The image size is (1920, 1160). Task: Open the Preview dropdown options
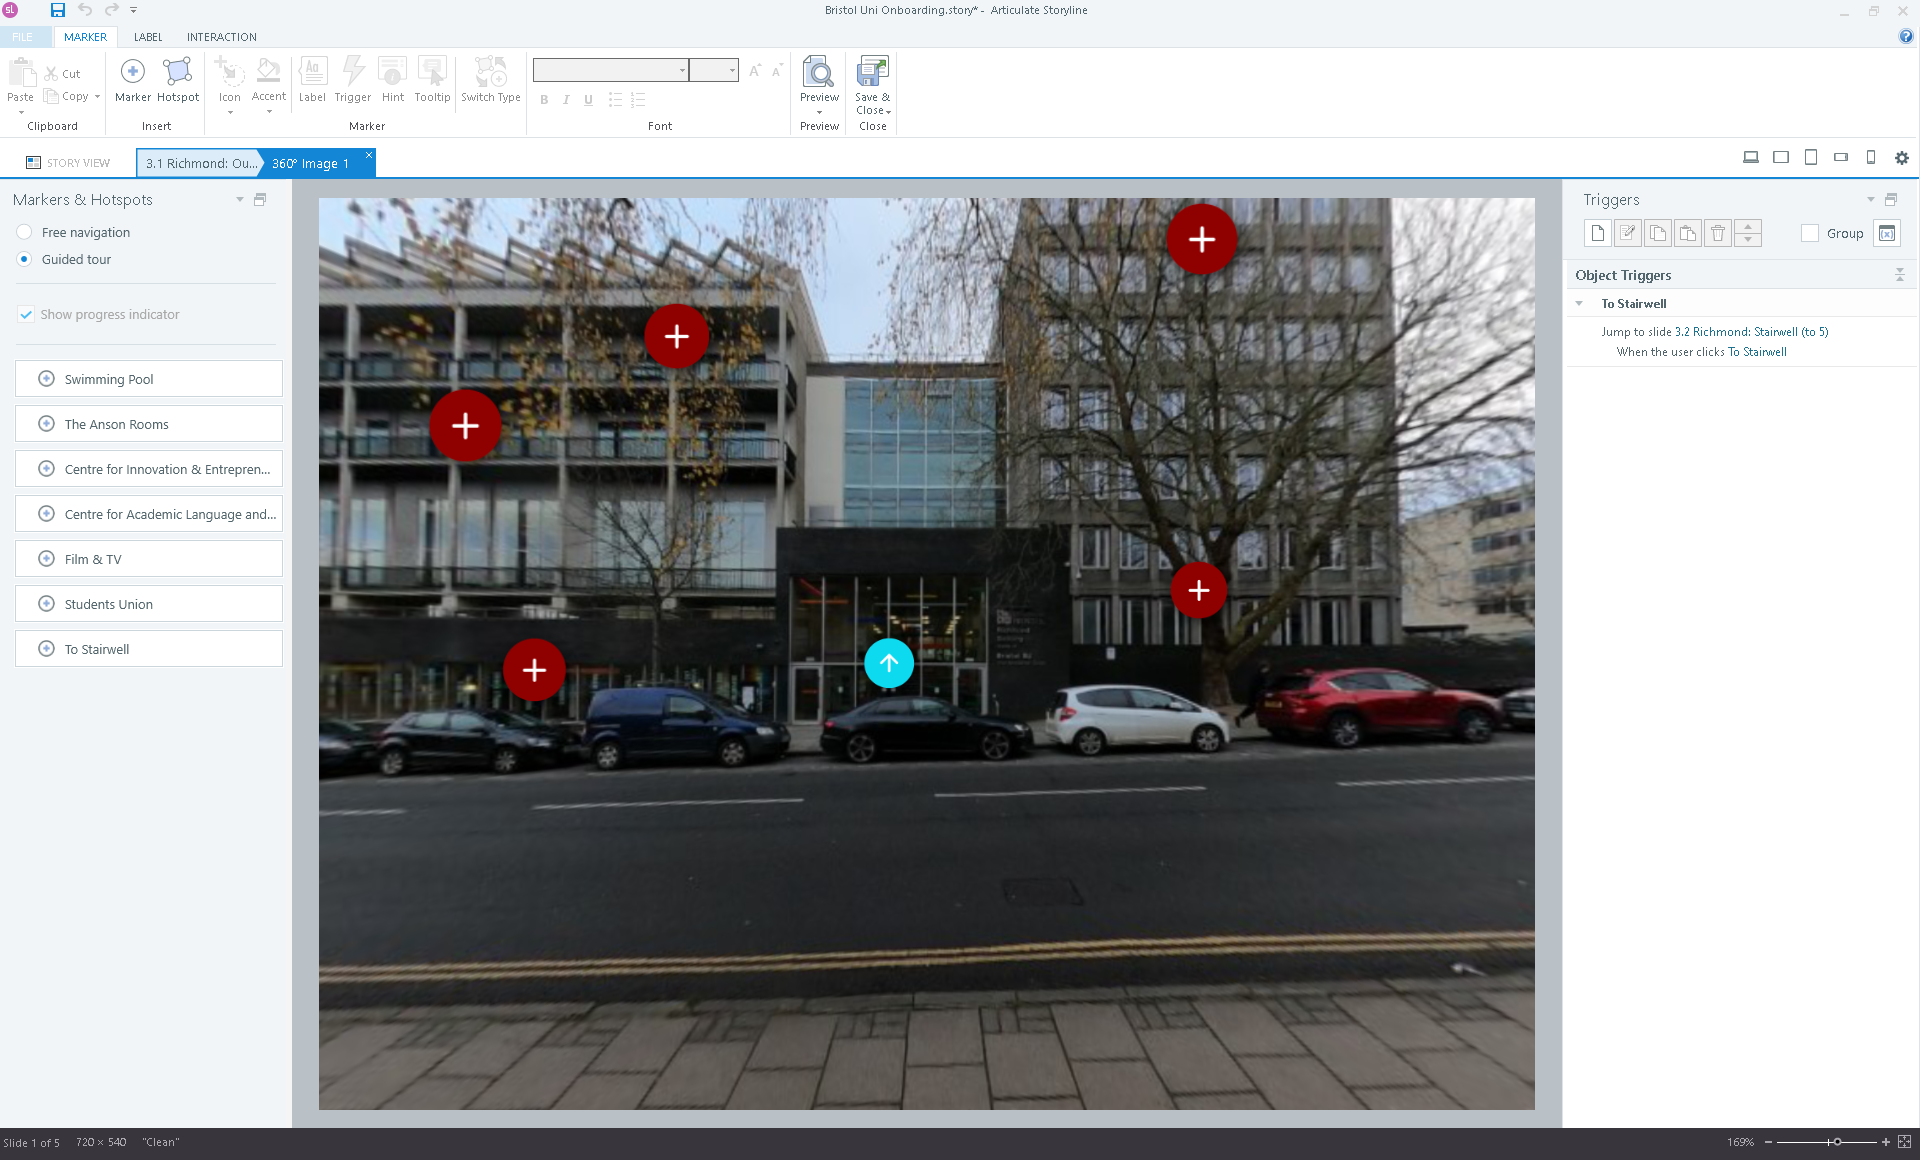819,112
